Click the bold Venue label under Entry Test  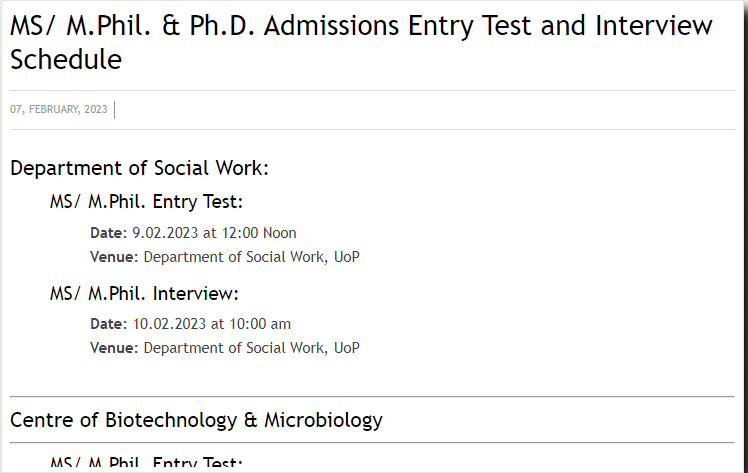(x=114, y=257)
